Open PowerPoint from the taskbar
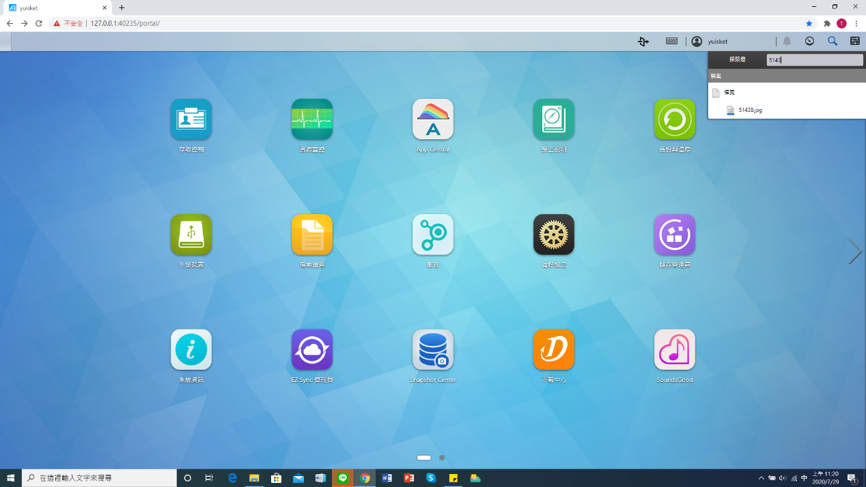The image size is (866, 487). pos(409,478)
